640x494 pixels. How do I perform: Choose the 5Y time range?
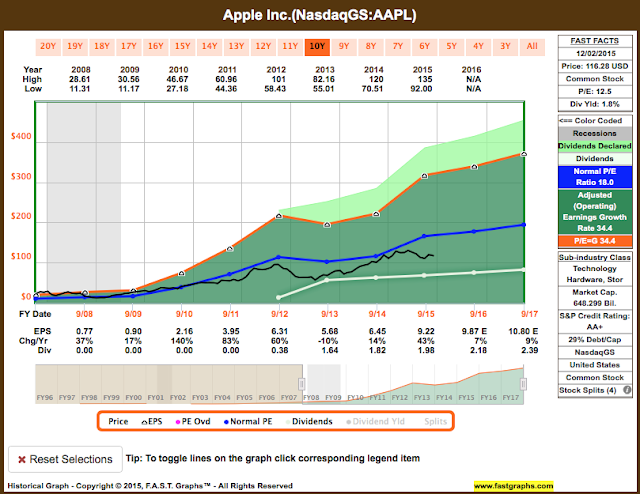[451, 47]
